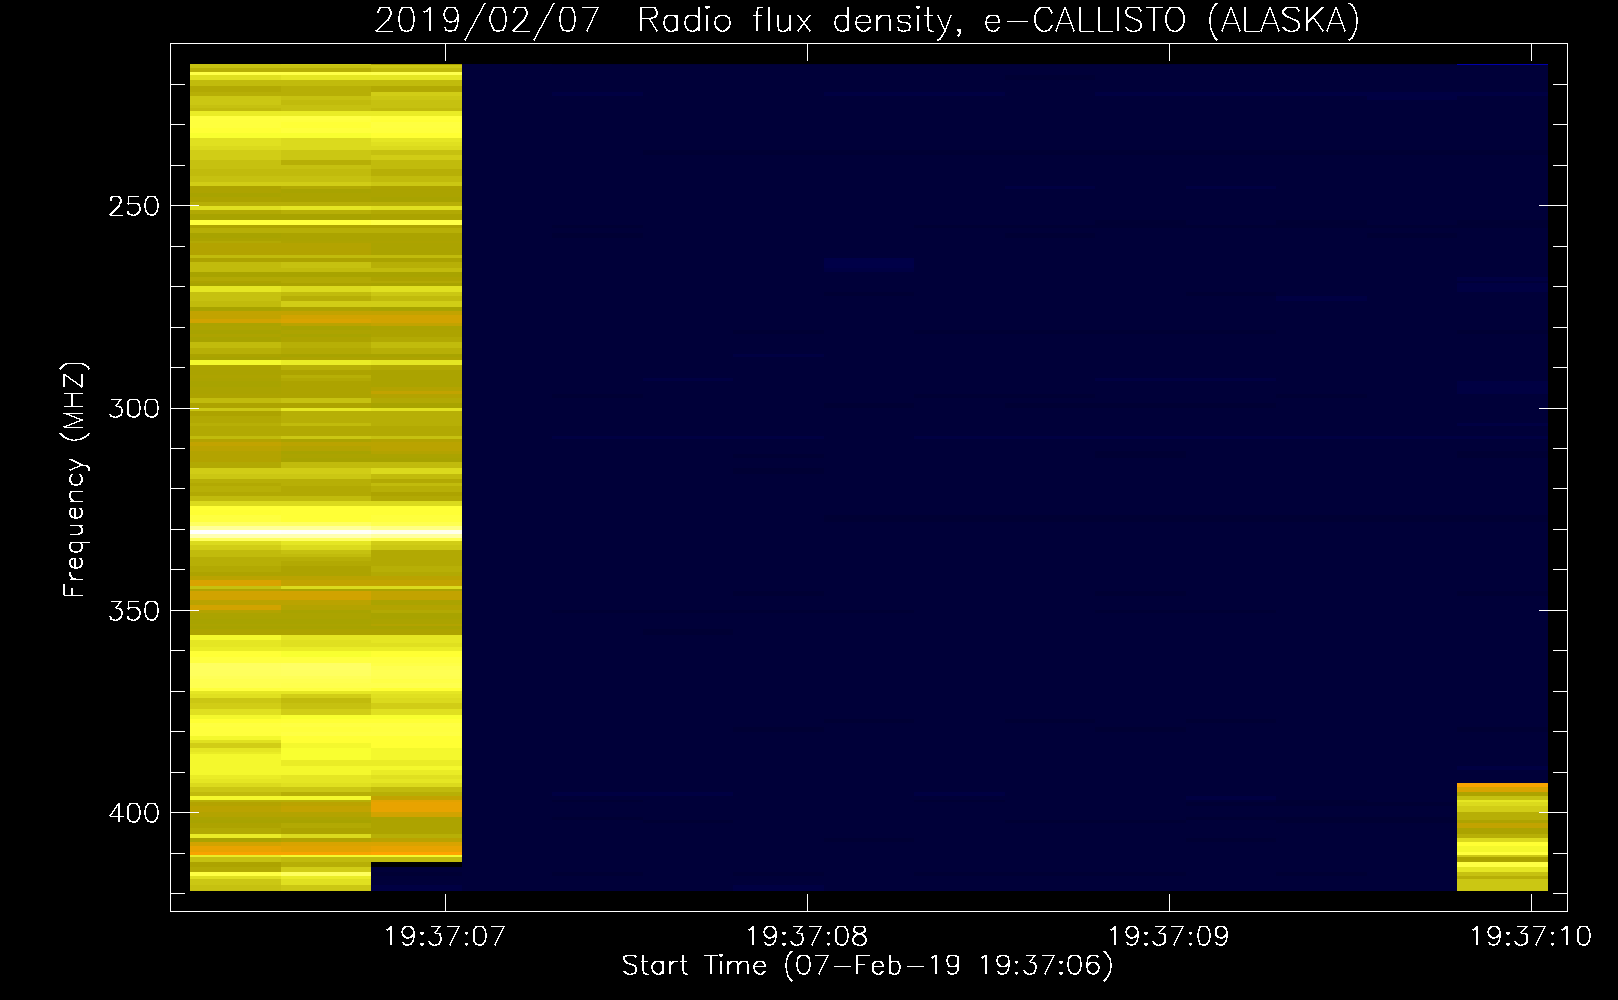Click the 19:37:08 time tick label
1618x1000 pixels.
pos(807,936)
